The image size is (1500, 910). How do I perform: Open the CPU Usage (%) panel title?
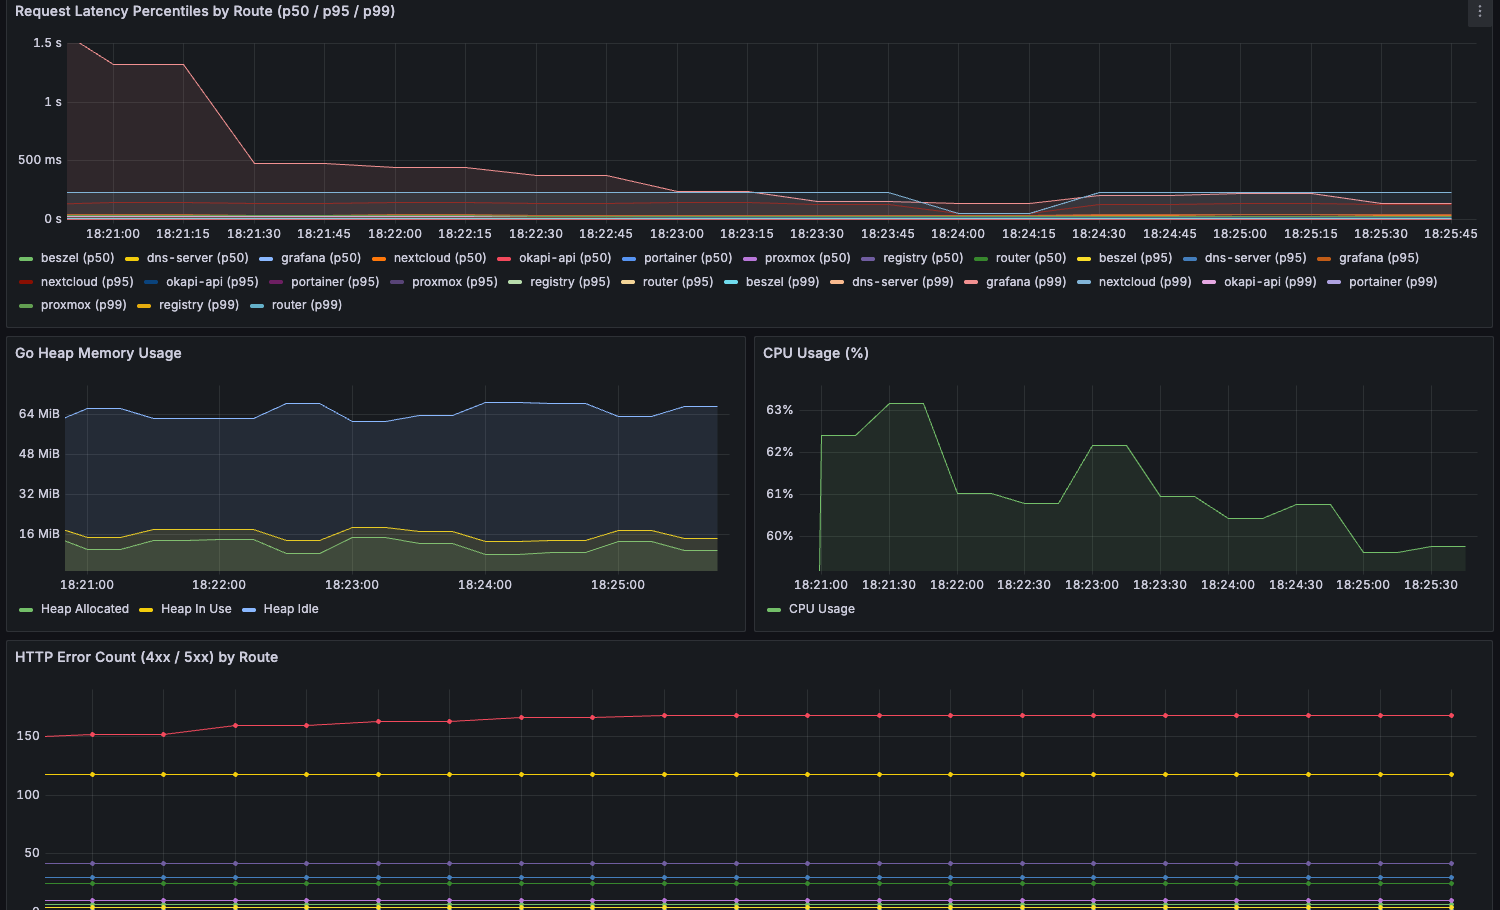tap(816, 353)
